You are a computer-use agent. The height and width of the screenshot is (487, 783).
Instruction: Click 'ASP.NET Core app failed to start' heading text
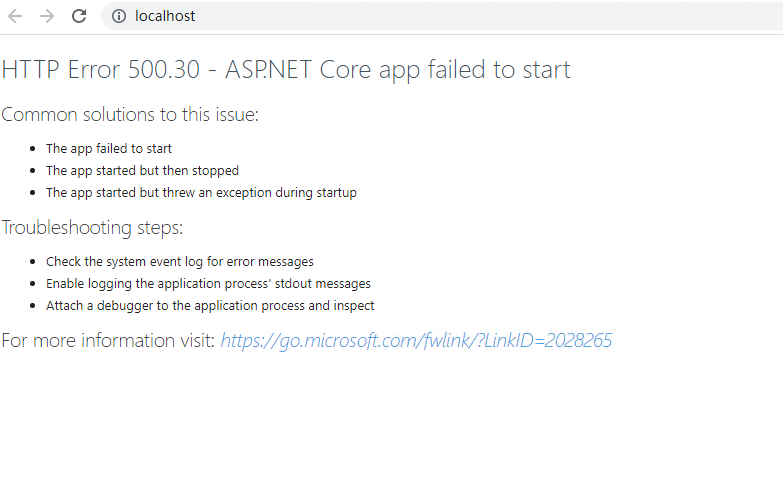click(397, 69)
